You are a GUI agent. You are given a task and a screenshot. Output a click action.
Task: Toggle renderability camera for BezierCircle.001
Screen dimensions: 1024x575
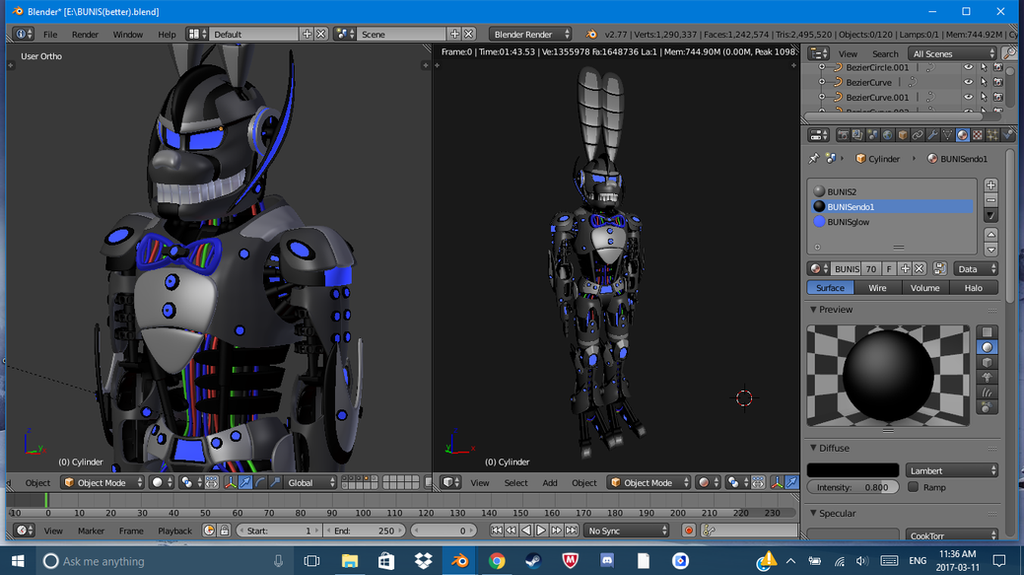(998, 67)
